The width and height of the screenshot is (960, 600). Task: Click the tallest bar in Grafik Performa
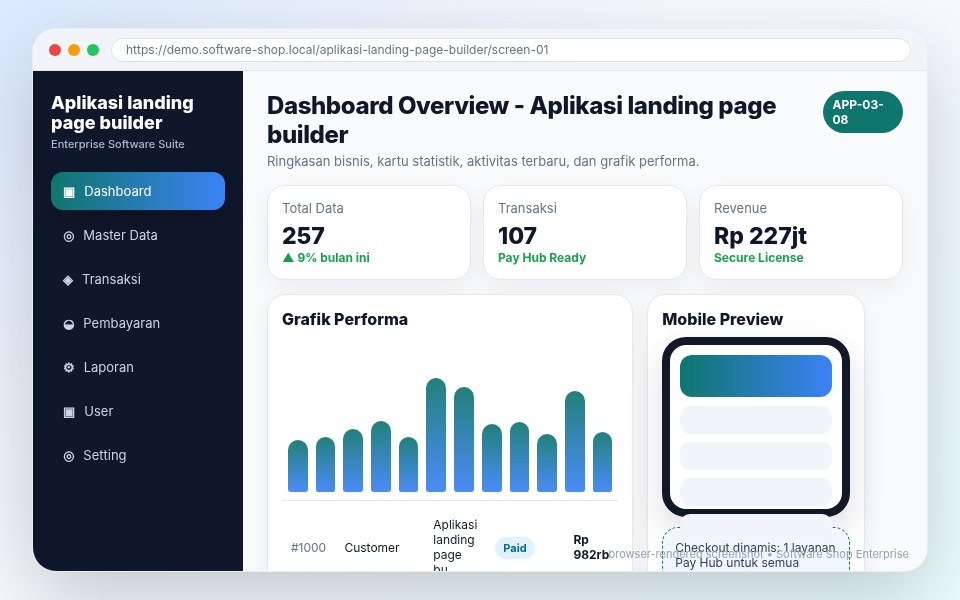pyautogui.click(x=436, y=435)
